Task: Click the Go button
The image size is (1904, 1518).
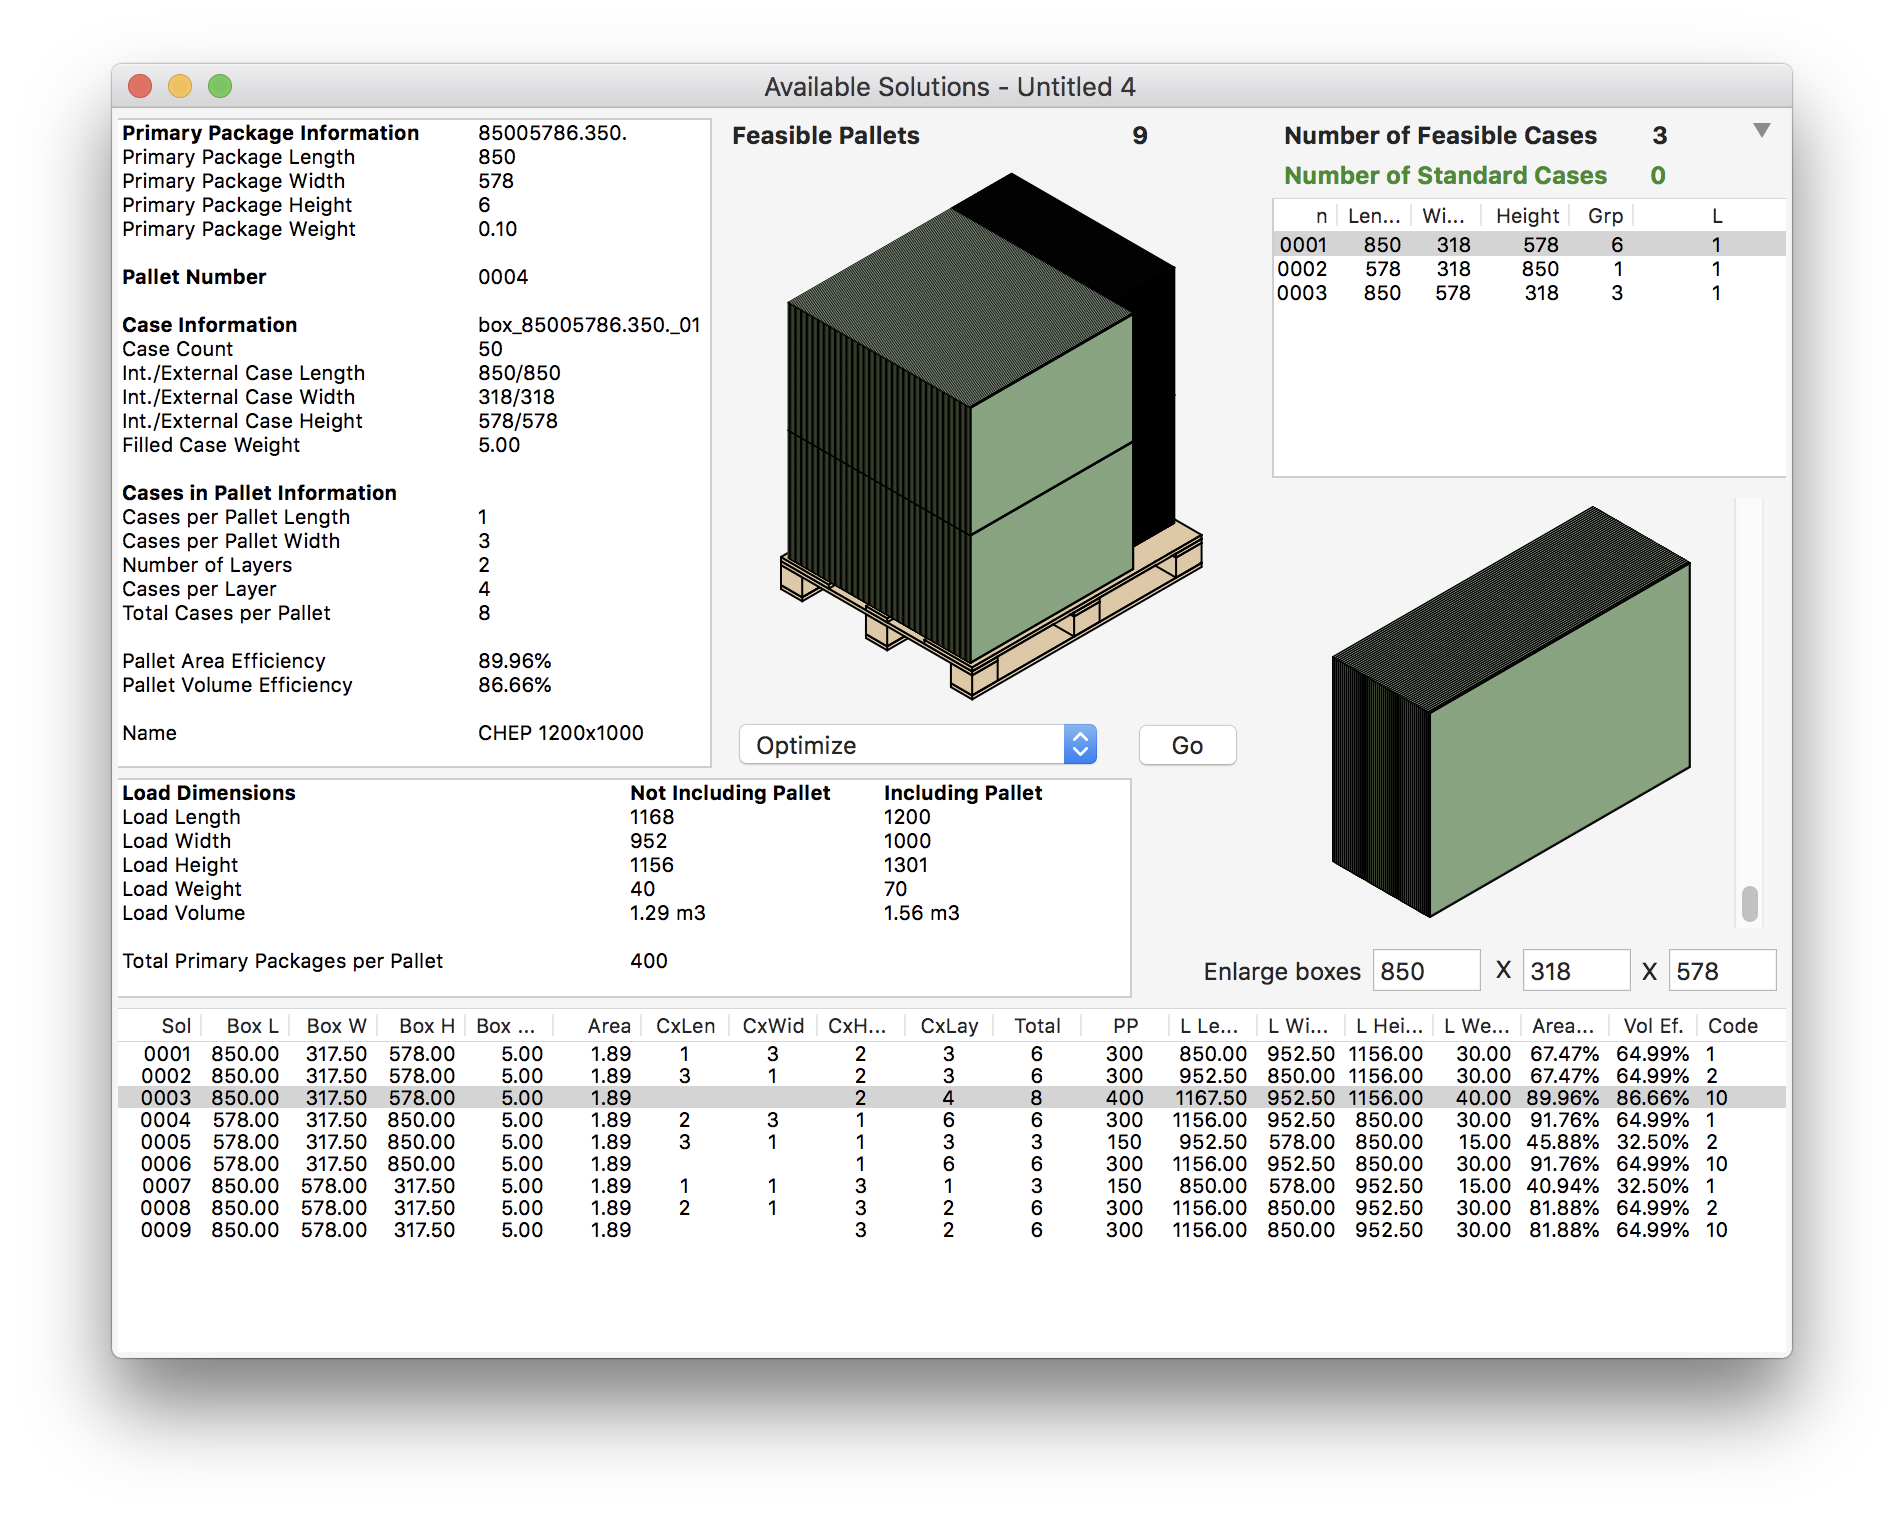Action: [1187, 745]
